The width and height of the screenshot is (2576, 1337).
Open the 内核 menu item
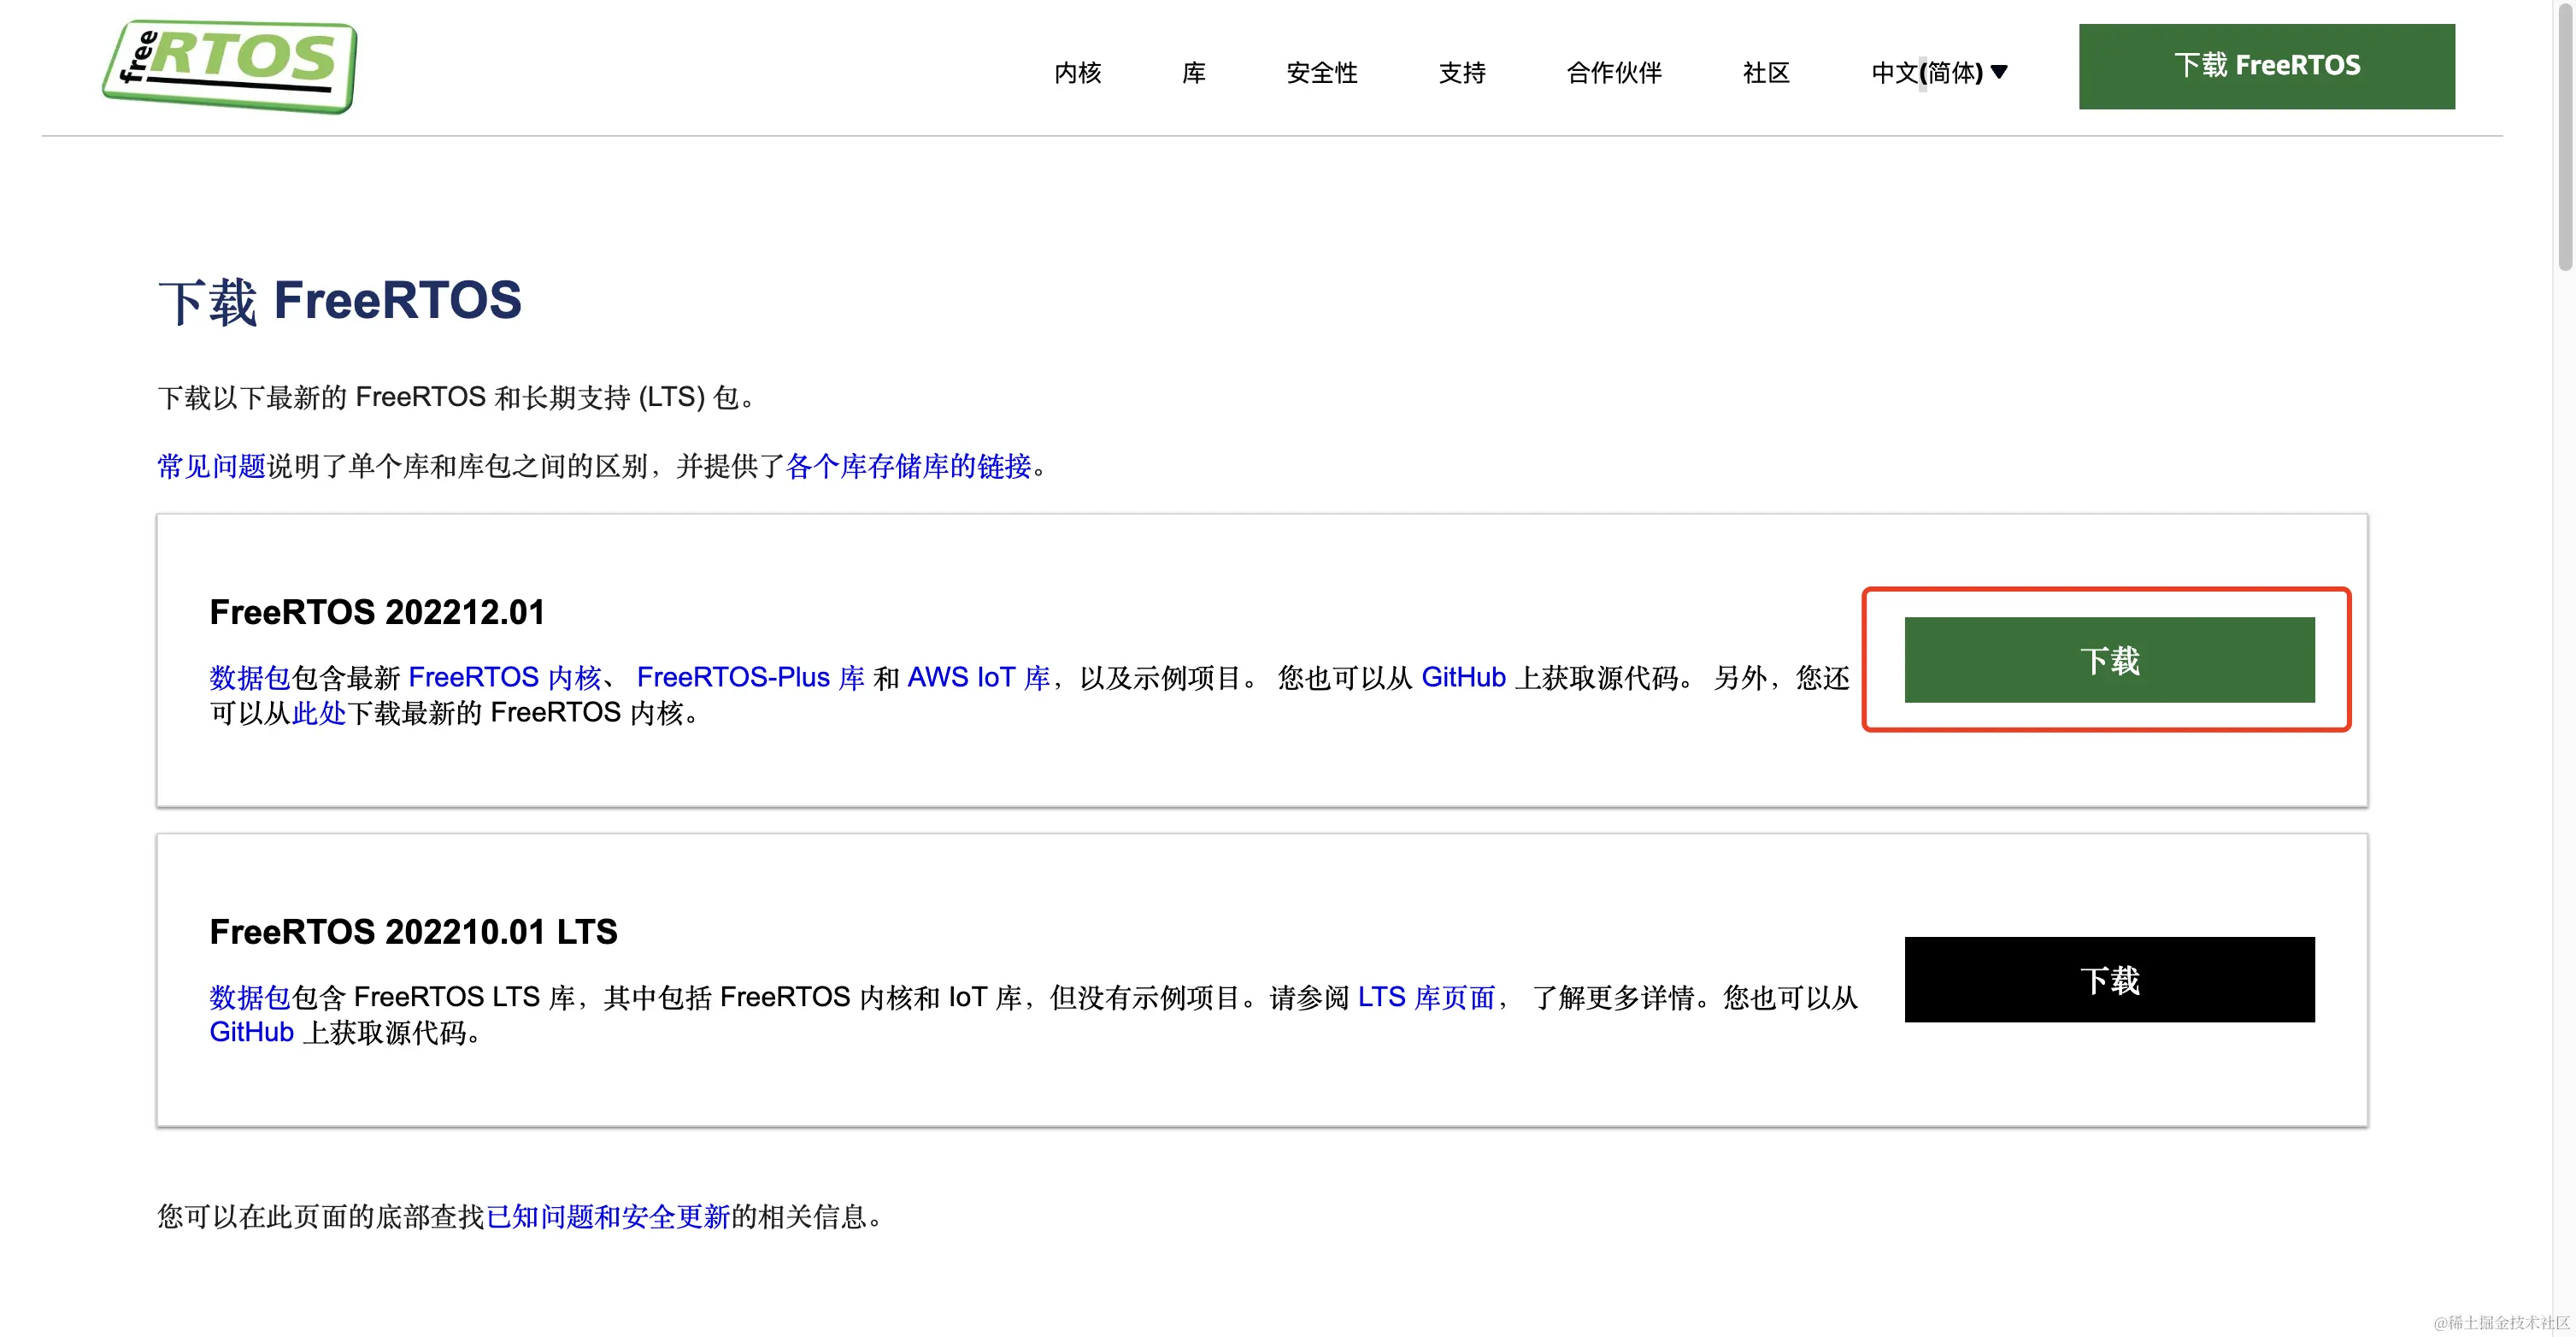click(1077, 72)
